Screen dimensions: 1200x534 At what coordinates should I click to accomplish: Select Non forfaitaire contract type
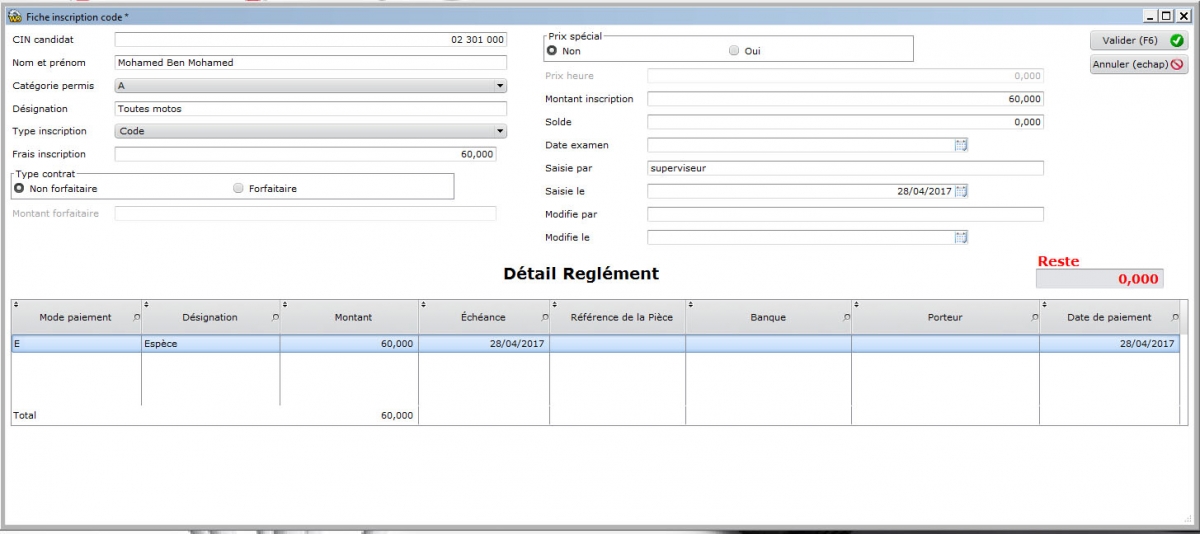point(20,188)
